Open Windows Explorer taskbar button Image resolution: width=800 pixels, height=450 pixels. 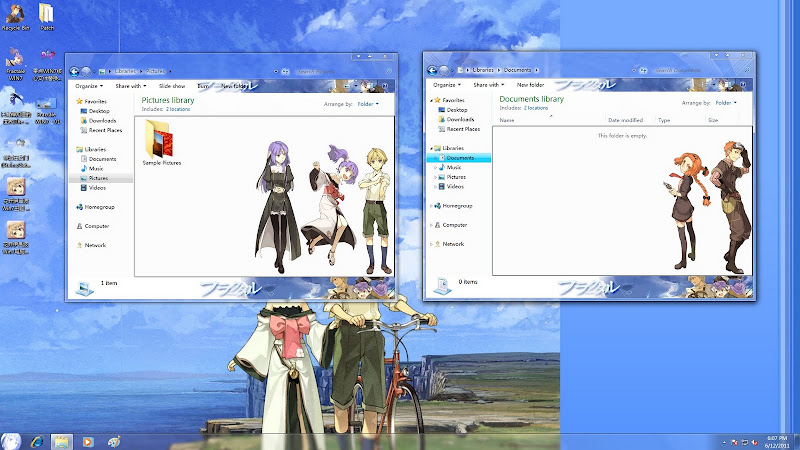(62, 442)
